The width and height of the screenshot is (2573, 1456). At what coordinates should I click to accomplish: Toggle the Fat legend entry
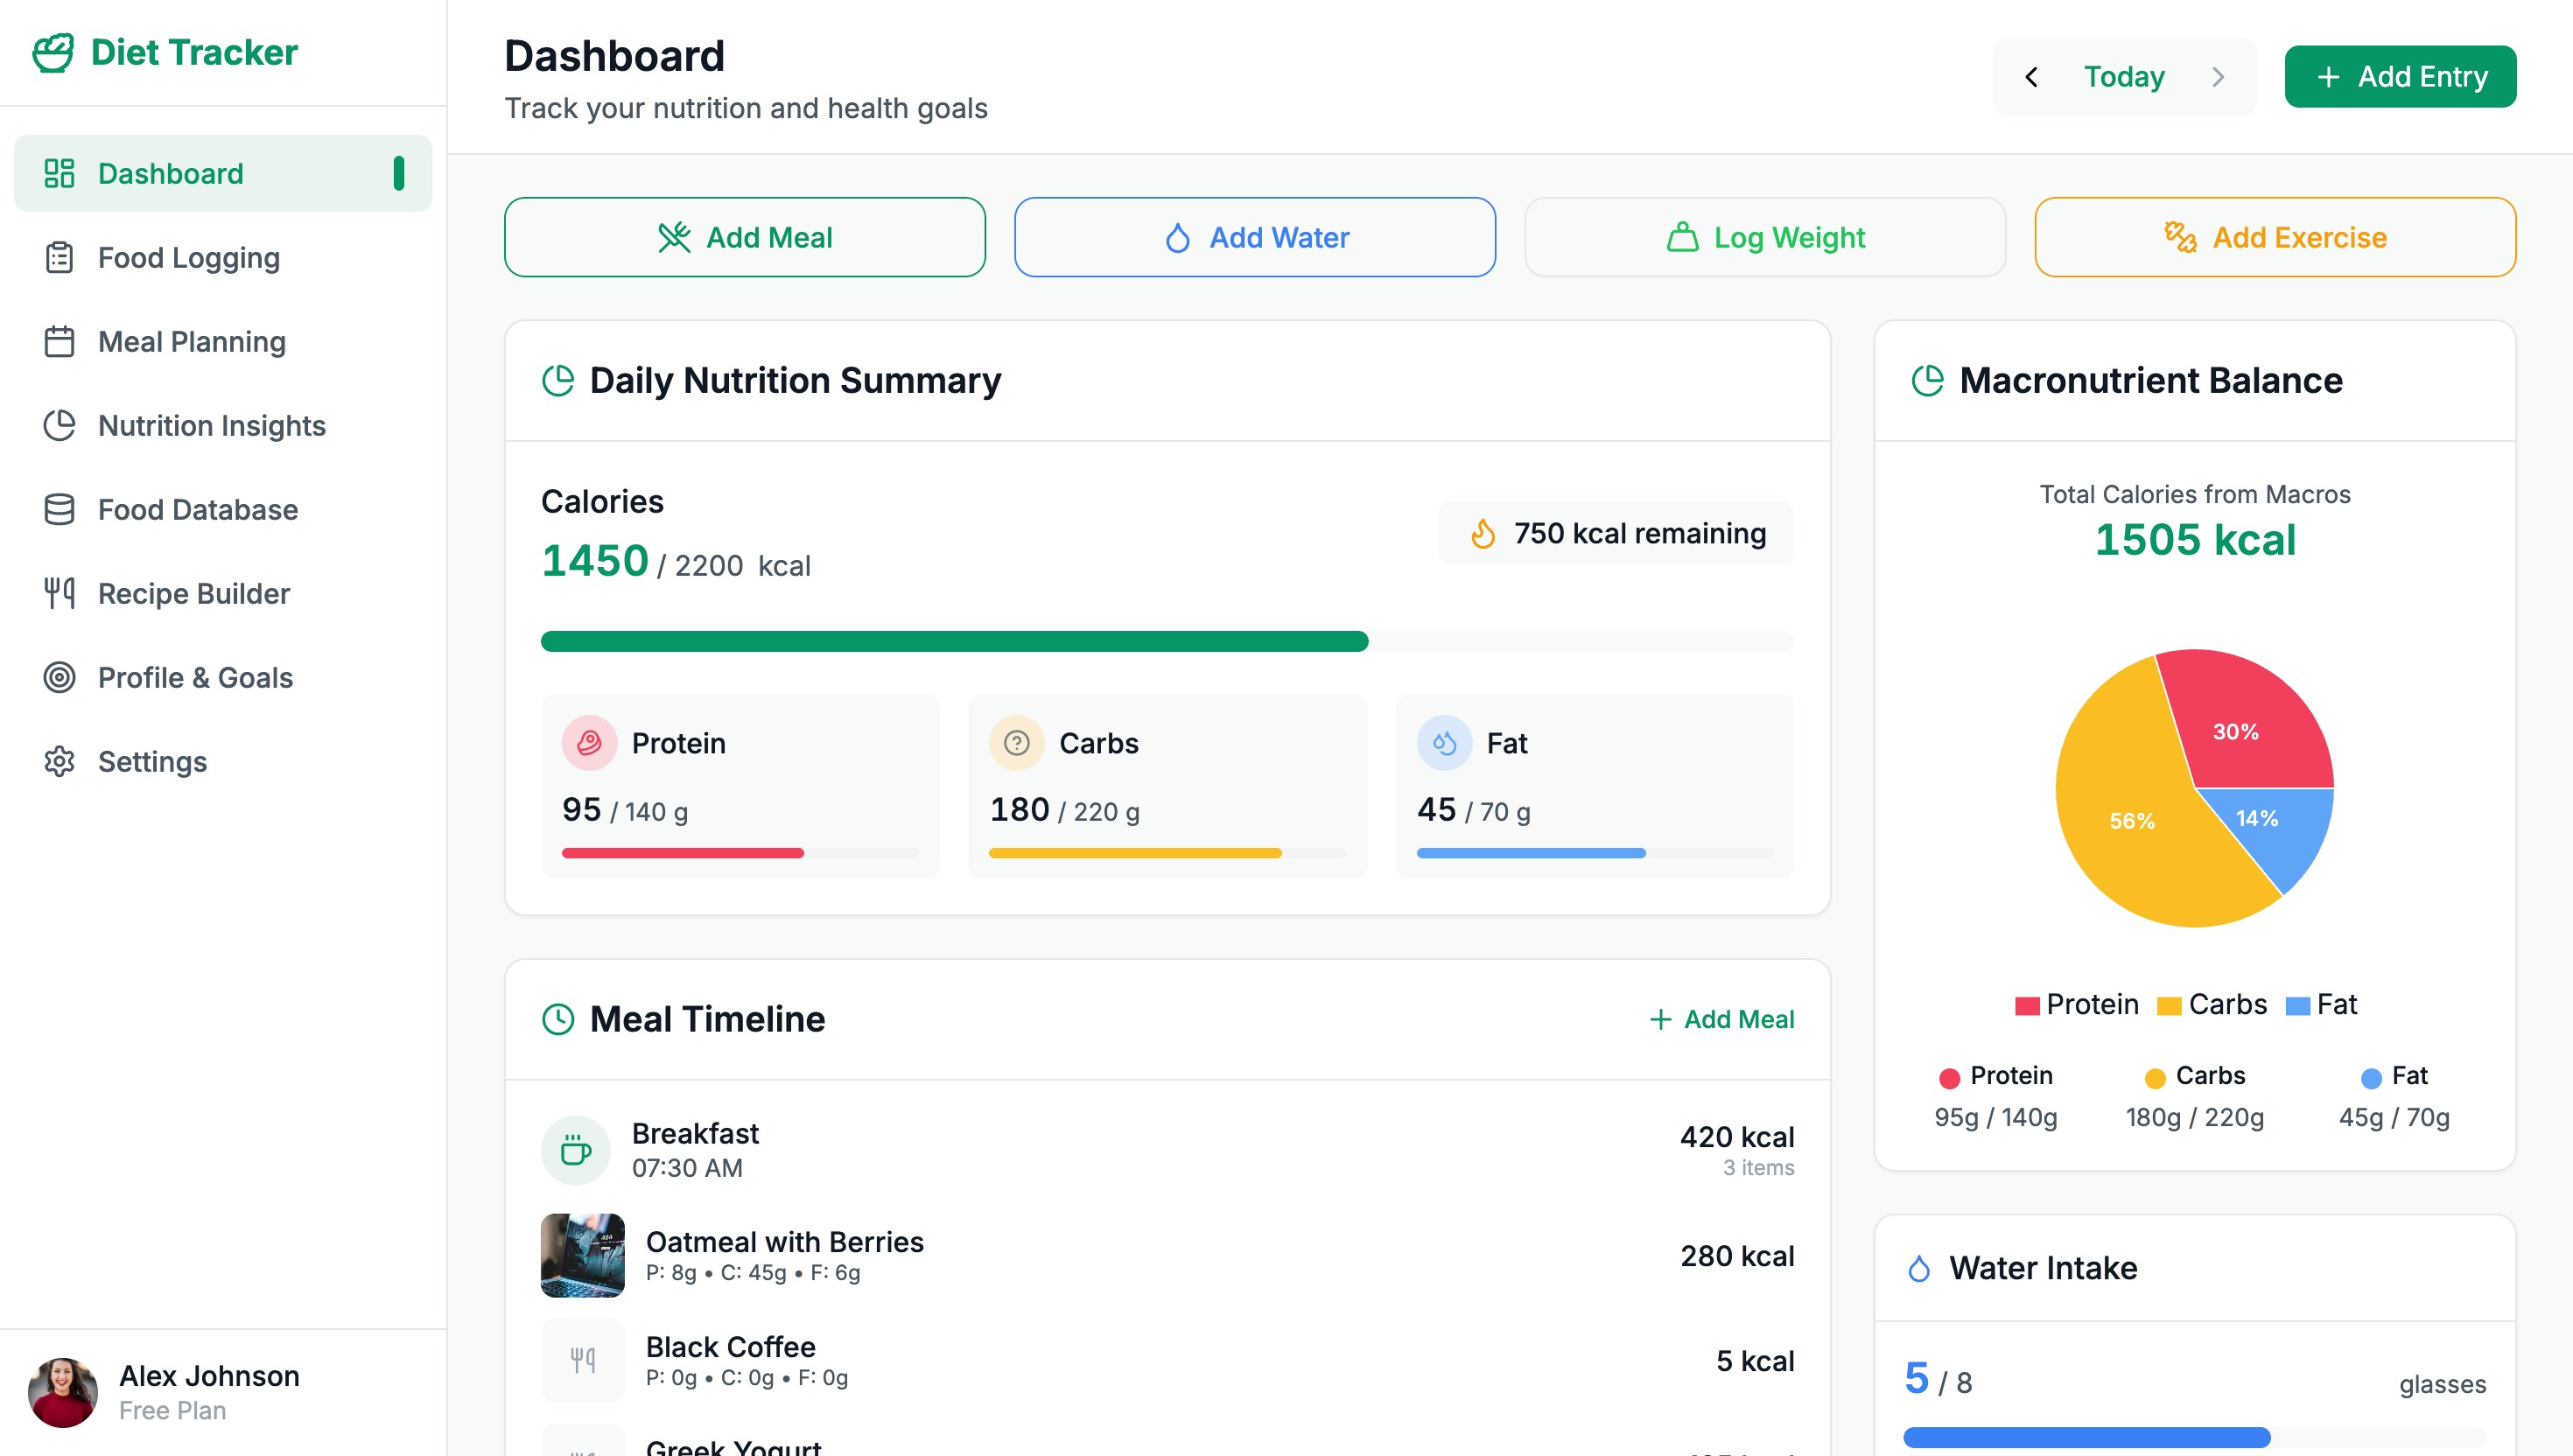click(2299, 1004)
